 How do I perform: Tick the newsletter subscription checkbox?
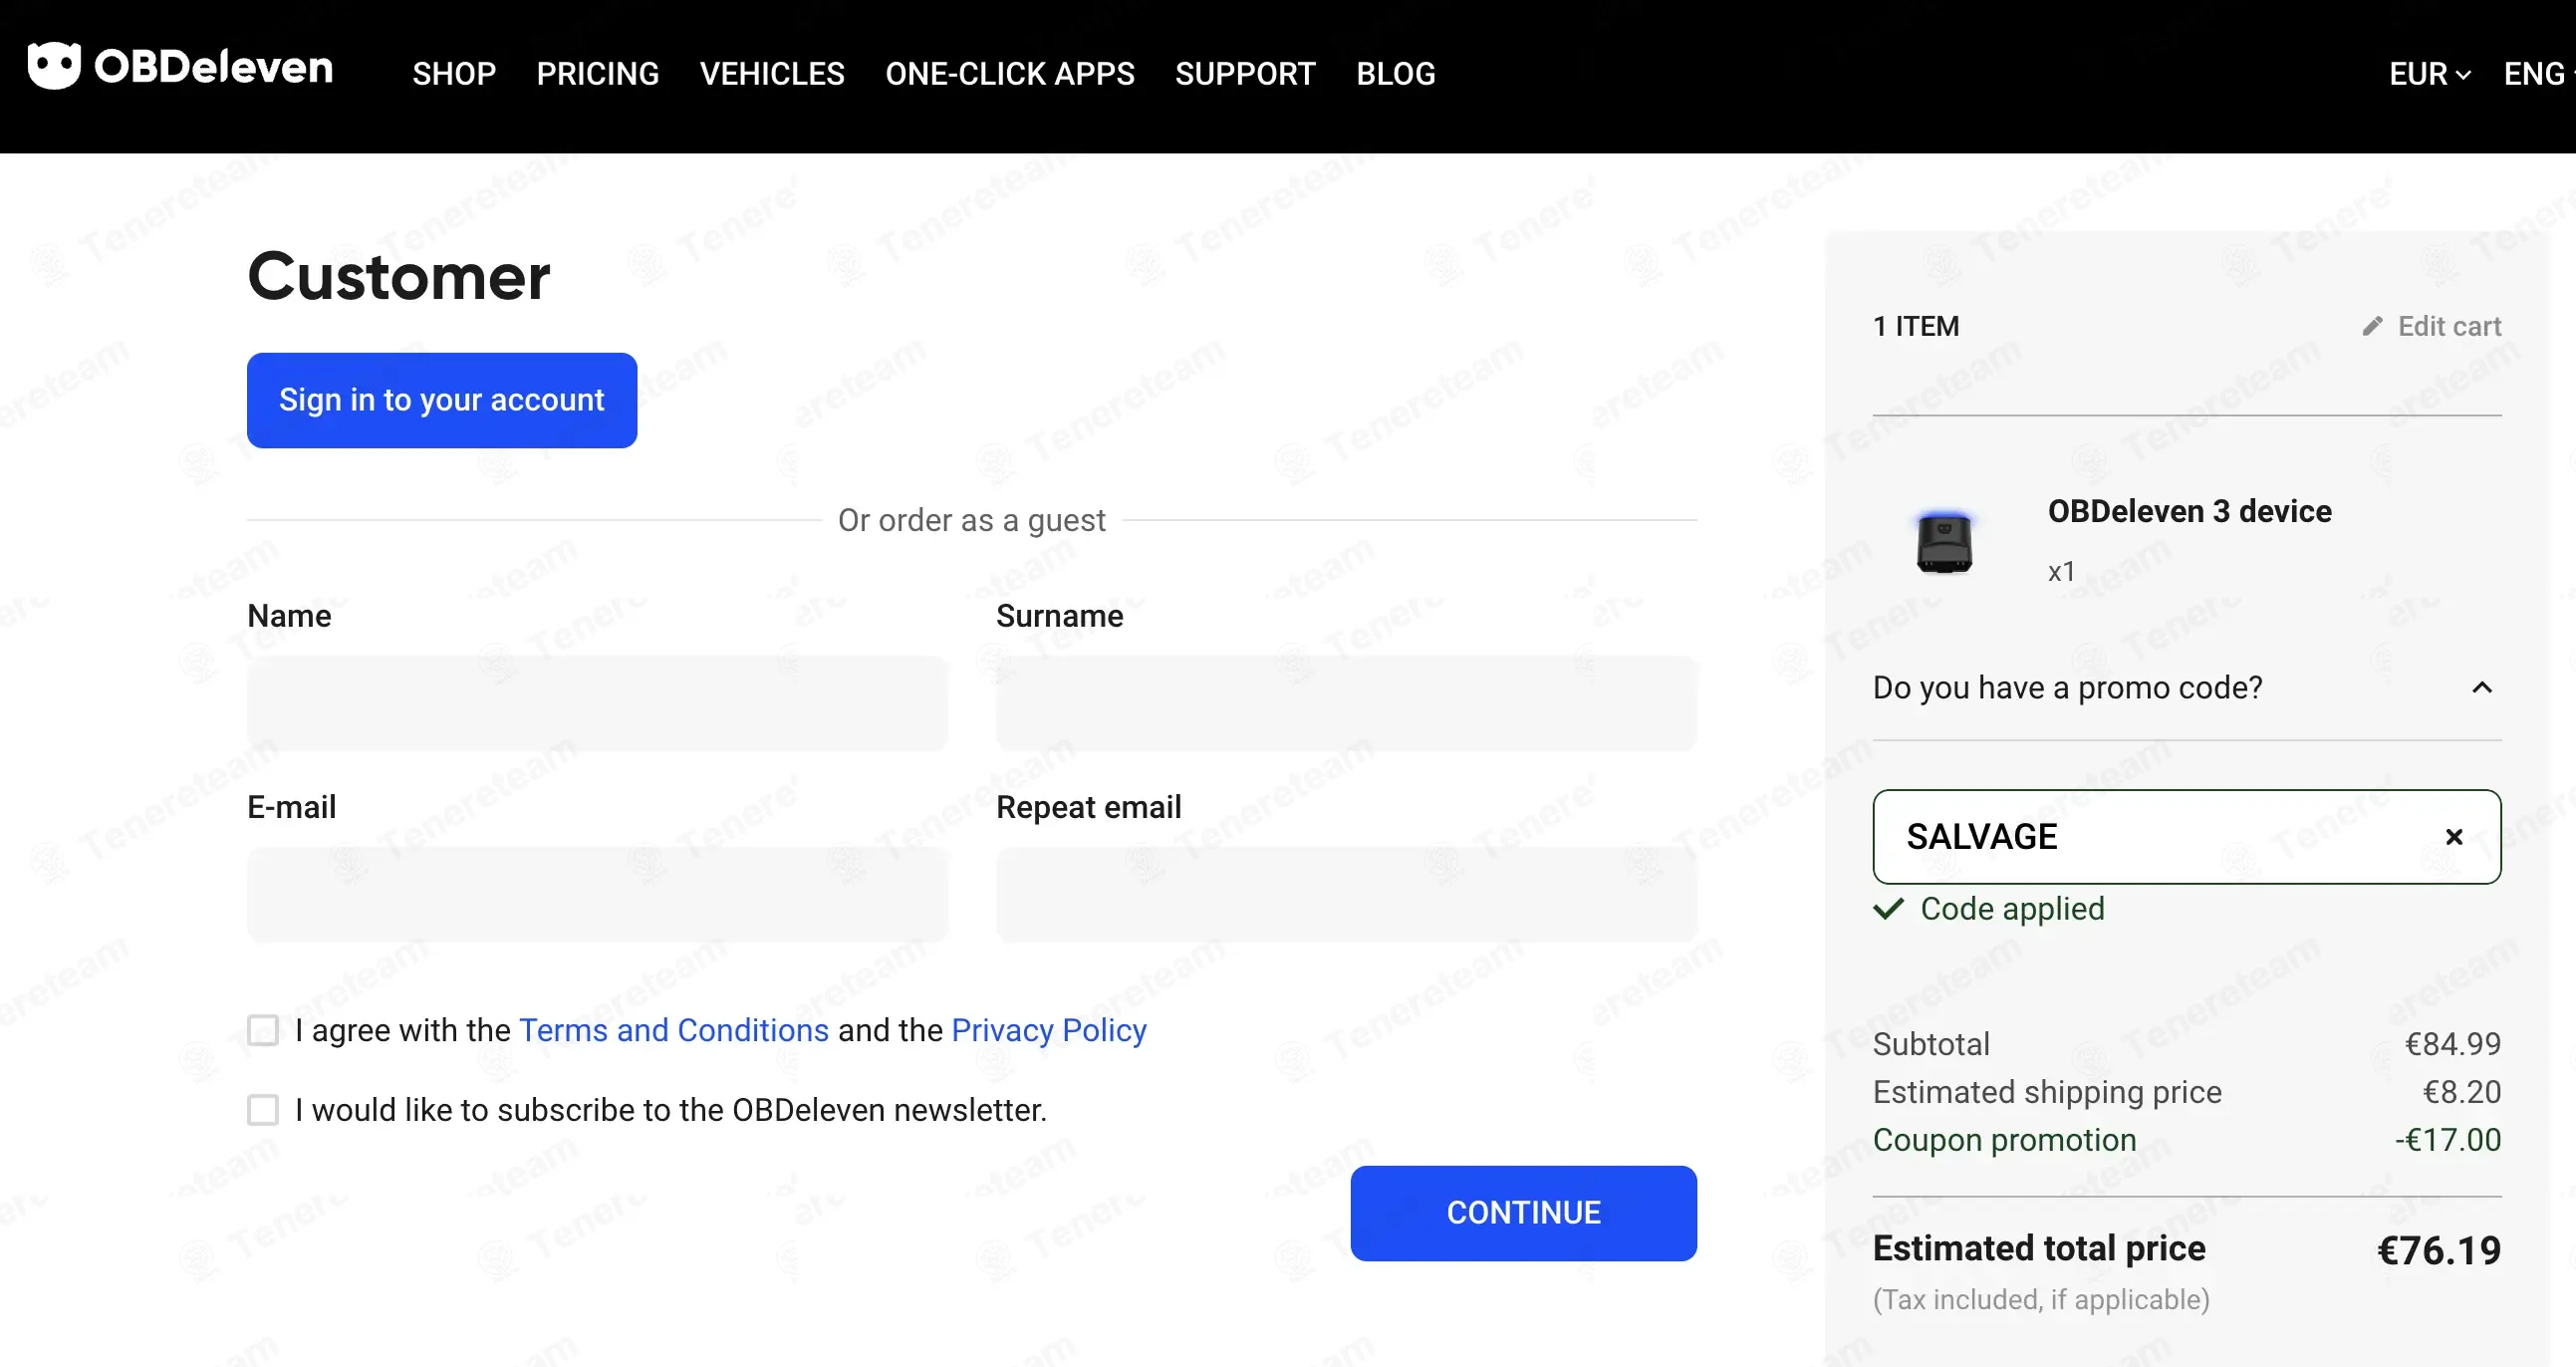(263, 1110)
